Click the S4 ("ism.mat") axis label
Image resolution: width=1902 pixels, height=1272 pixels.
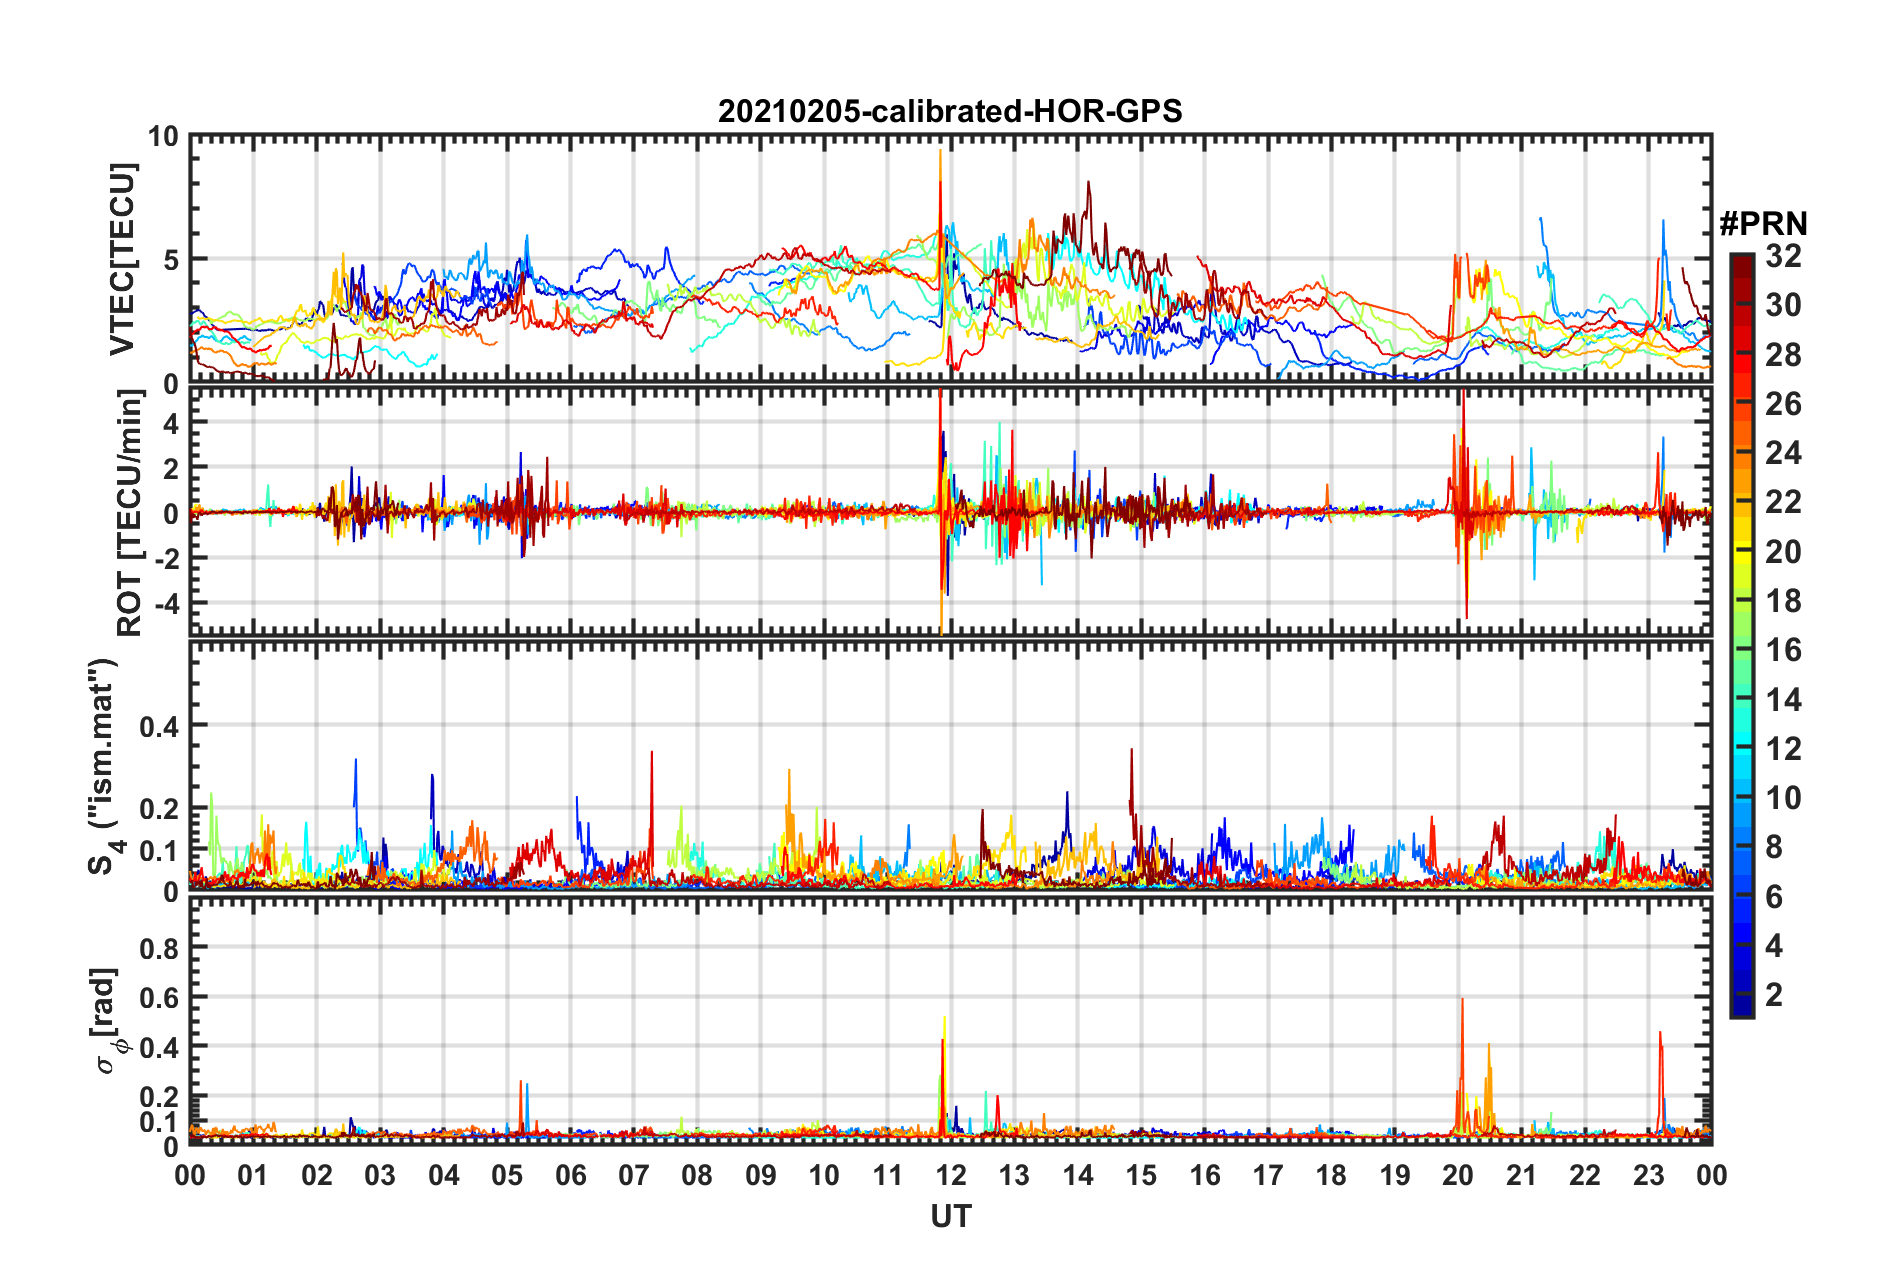click(x=106, y=766)
